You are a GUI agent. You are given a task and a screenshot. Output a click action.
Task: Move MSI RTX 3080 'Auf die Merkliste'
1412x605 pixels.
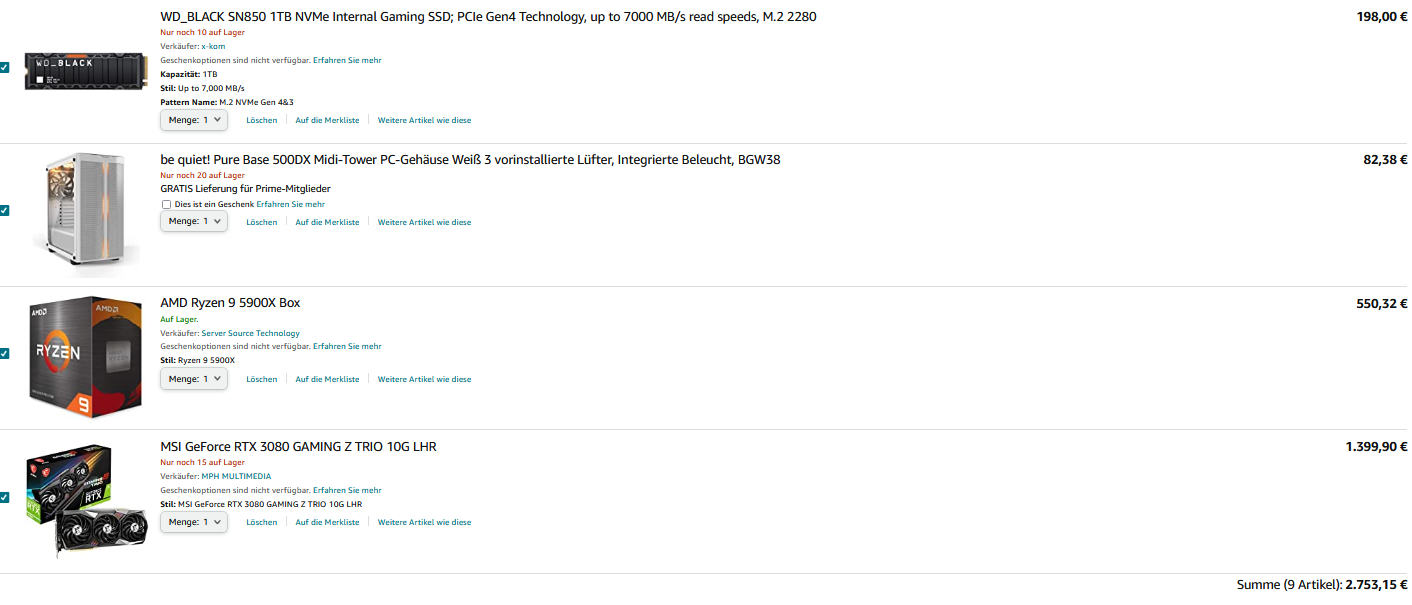[x=327, y=522]
